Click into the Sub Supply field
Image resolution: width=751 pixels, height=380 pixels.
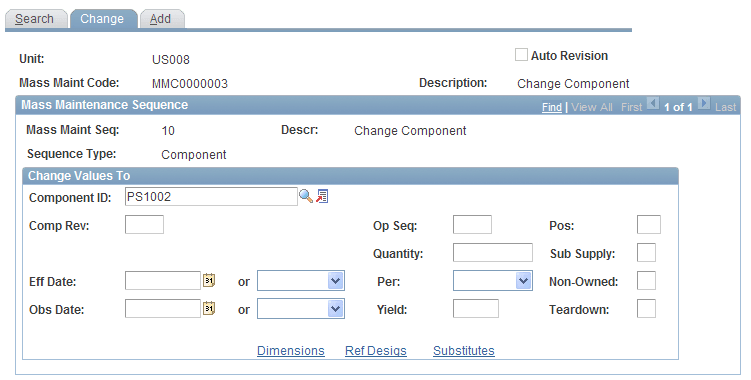[646, 253]
